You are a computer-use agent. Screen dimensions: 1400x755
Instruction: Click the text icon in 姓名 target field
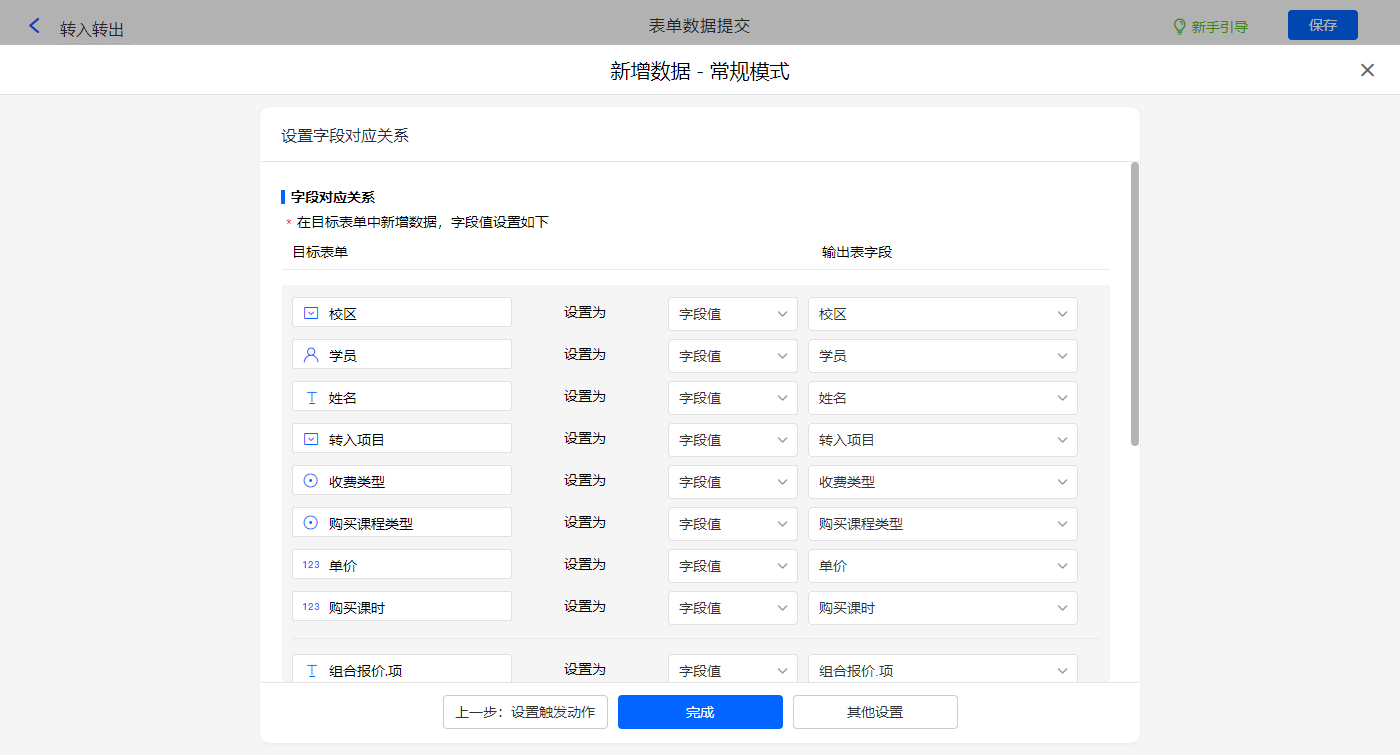(311, 397)
